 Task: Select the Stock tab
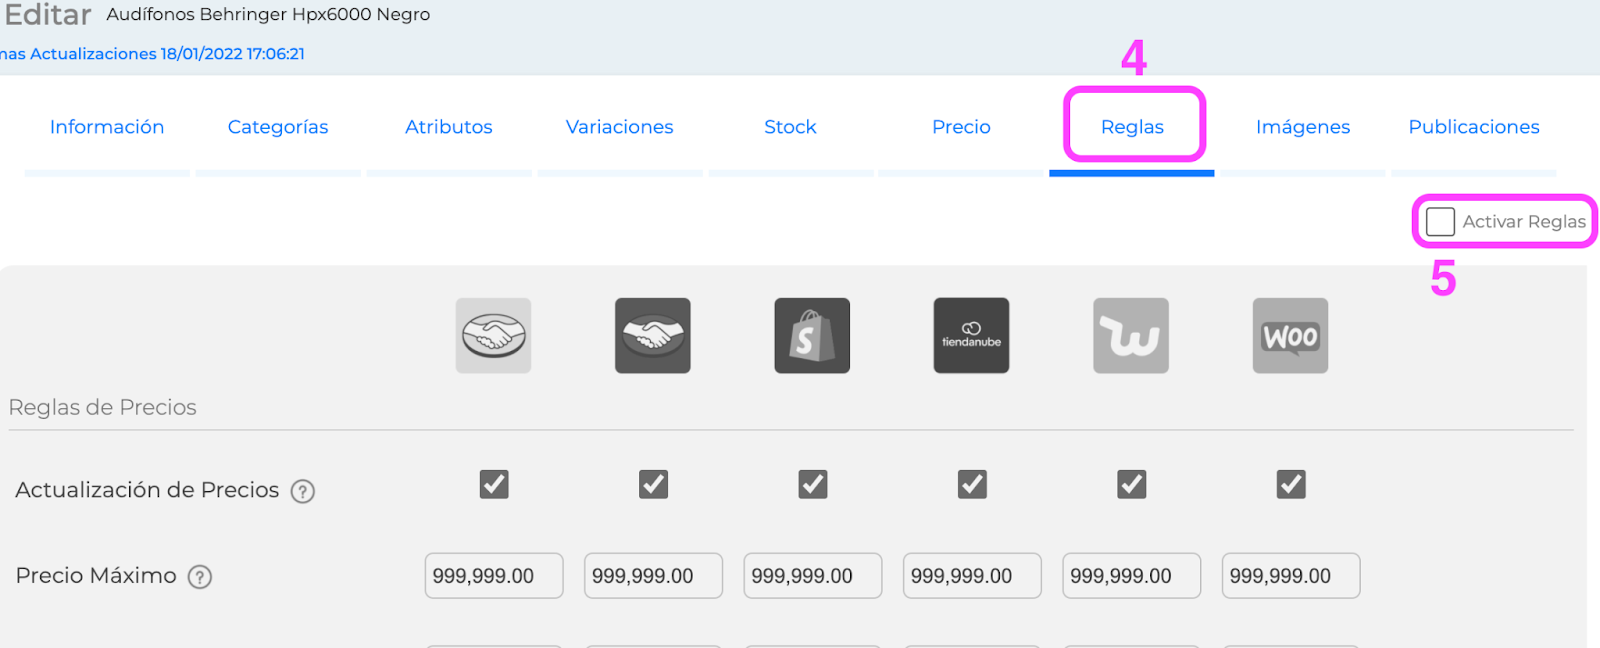point(790,127)
